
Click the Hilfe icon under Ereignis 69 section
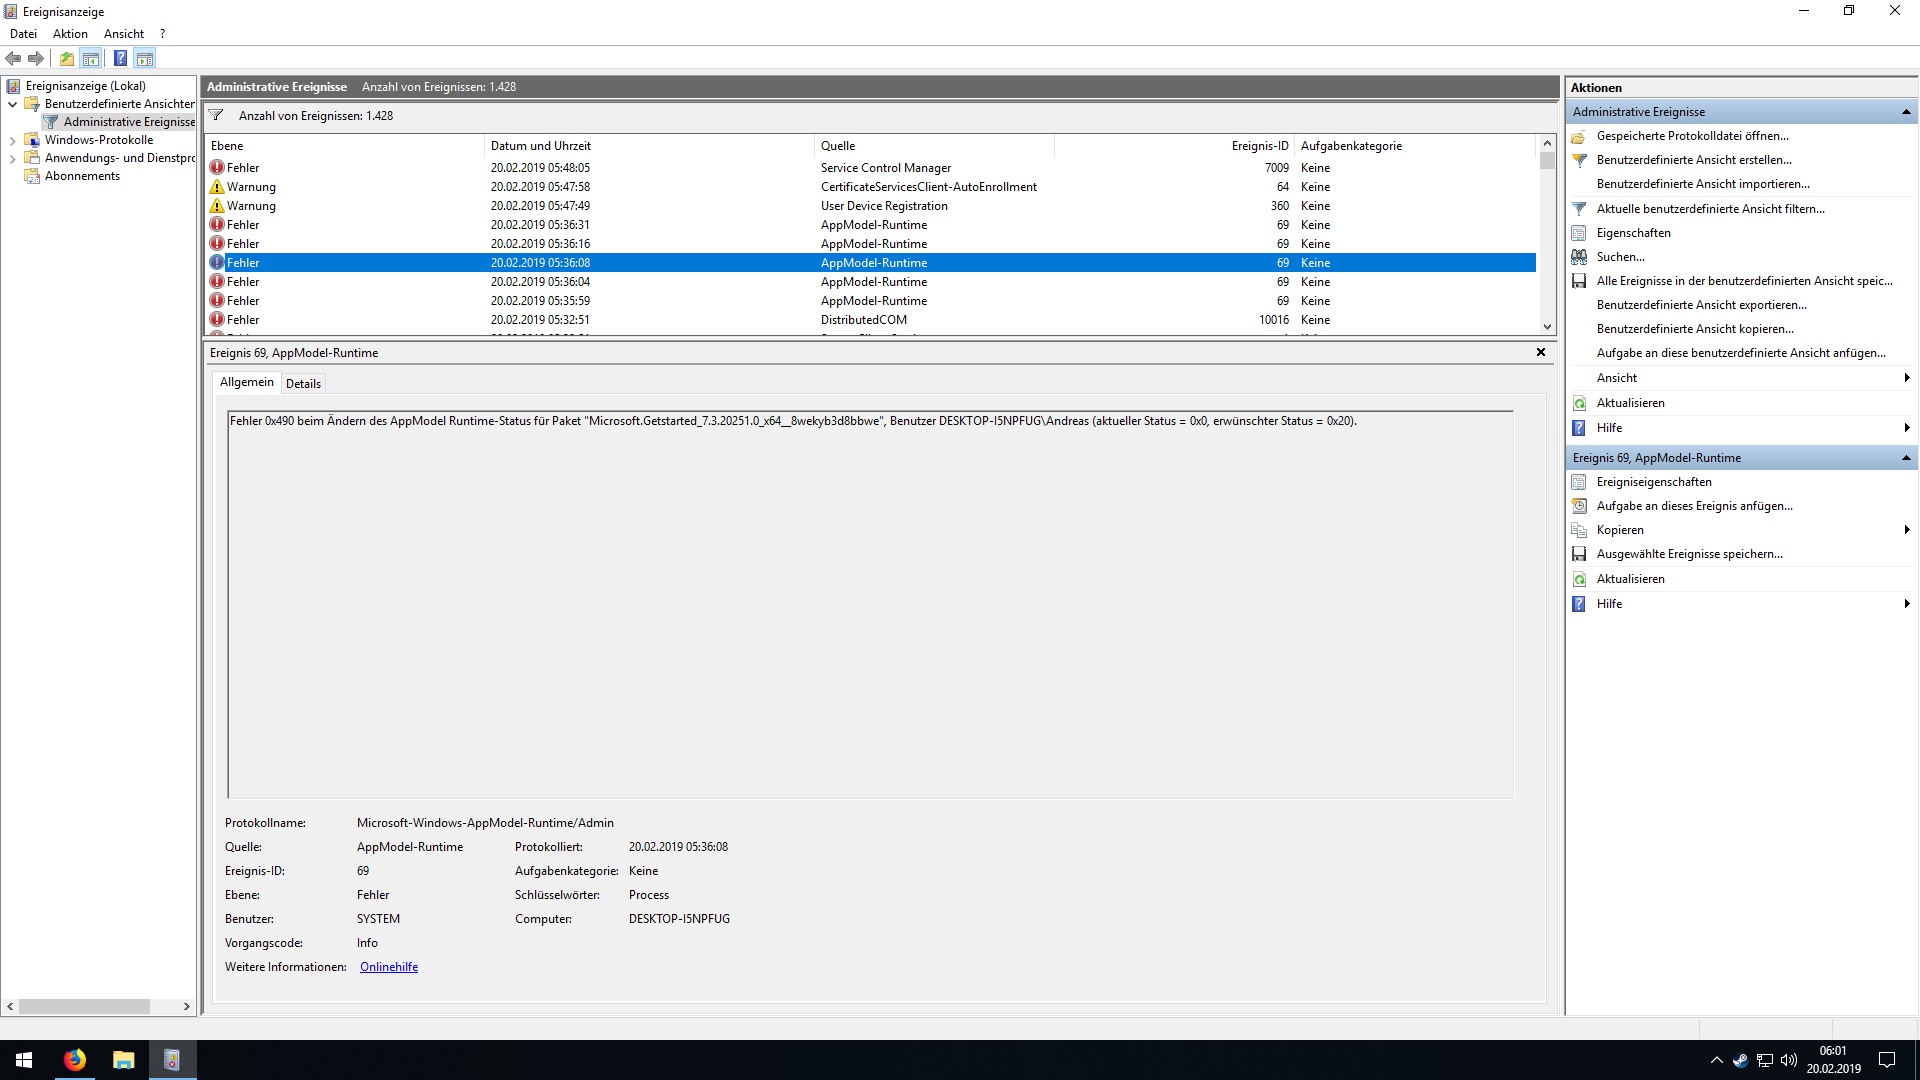point(1579,604)
